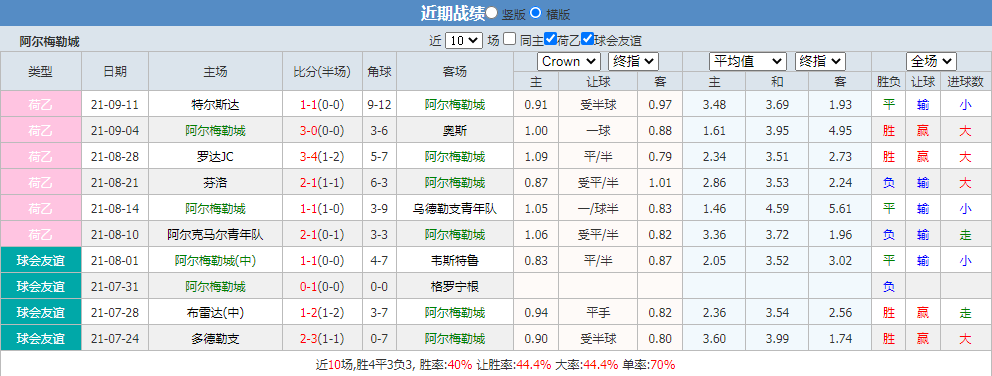The image size is (992, 376).
Task: Uncheck the 球会友谊 checkbox
Action: (587, 39)
